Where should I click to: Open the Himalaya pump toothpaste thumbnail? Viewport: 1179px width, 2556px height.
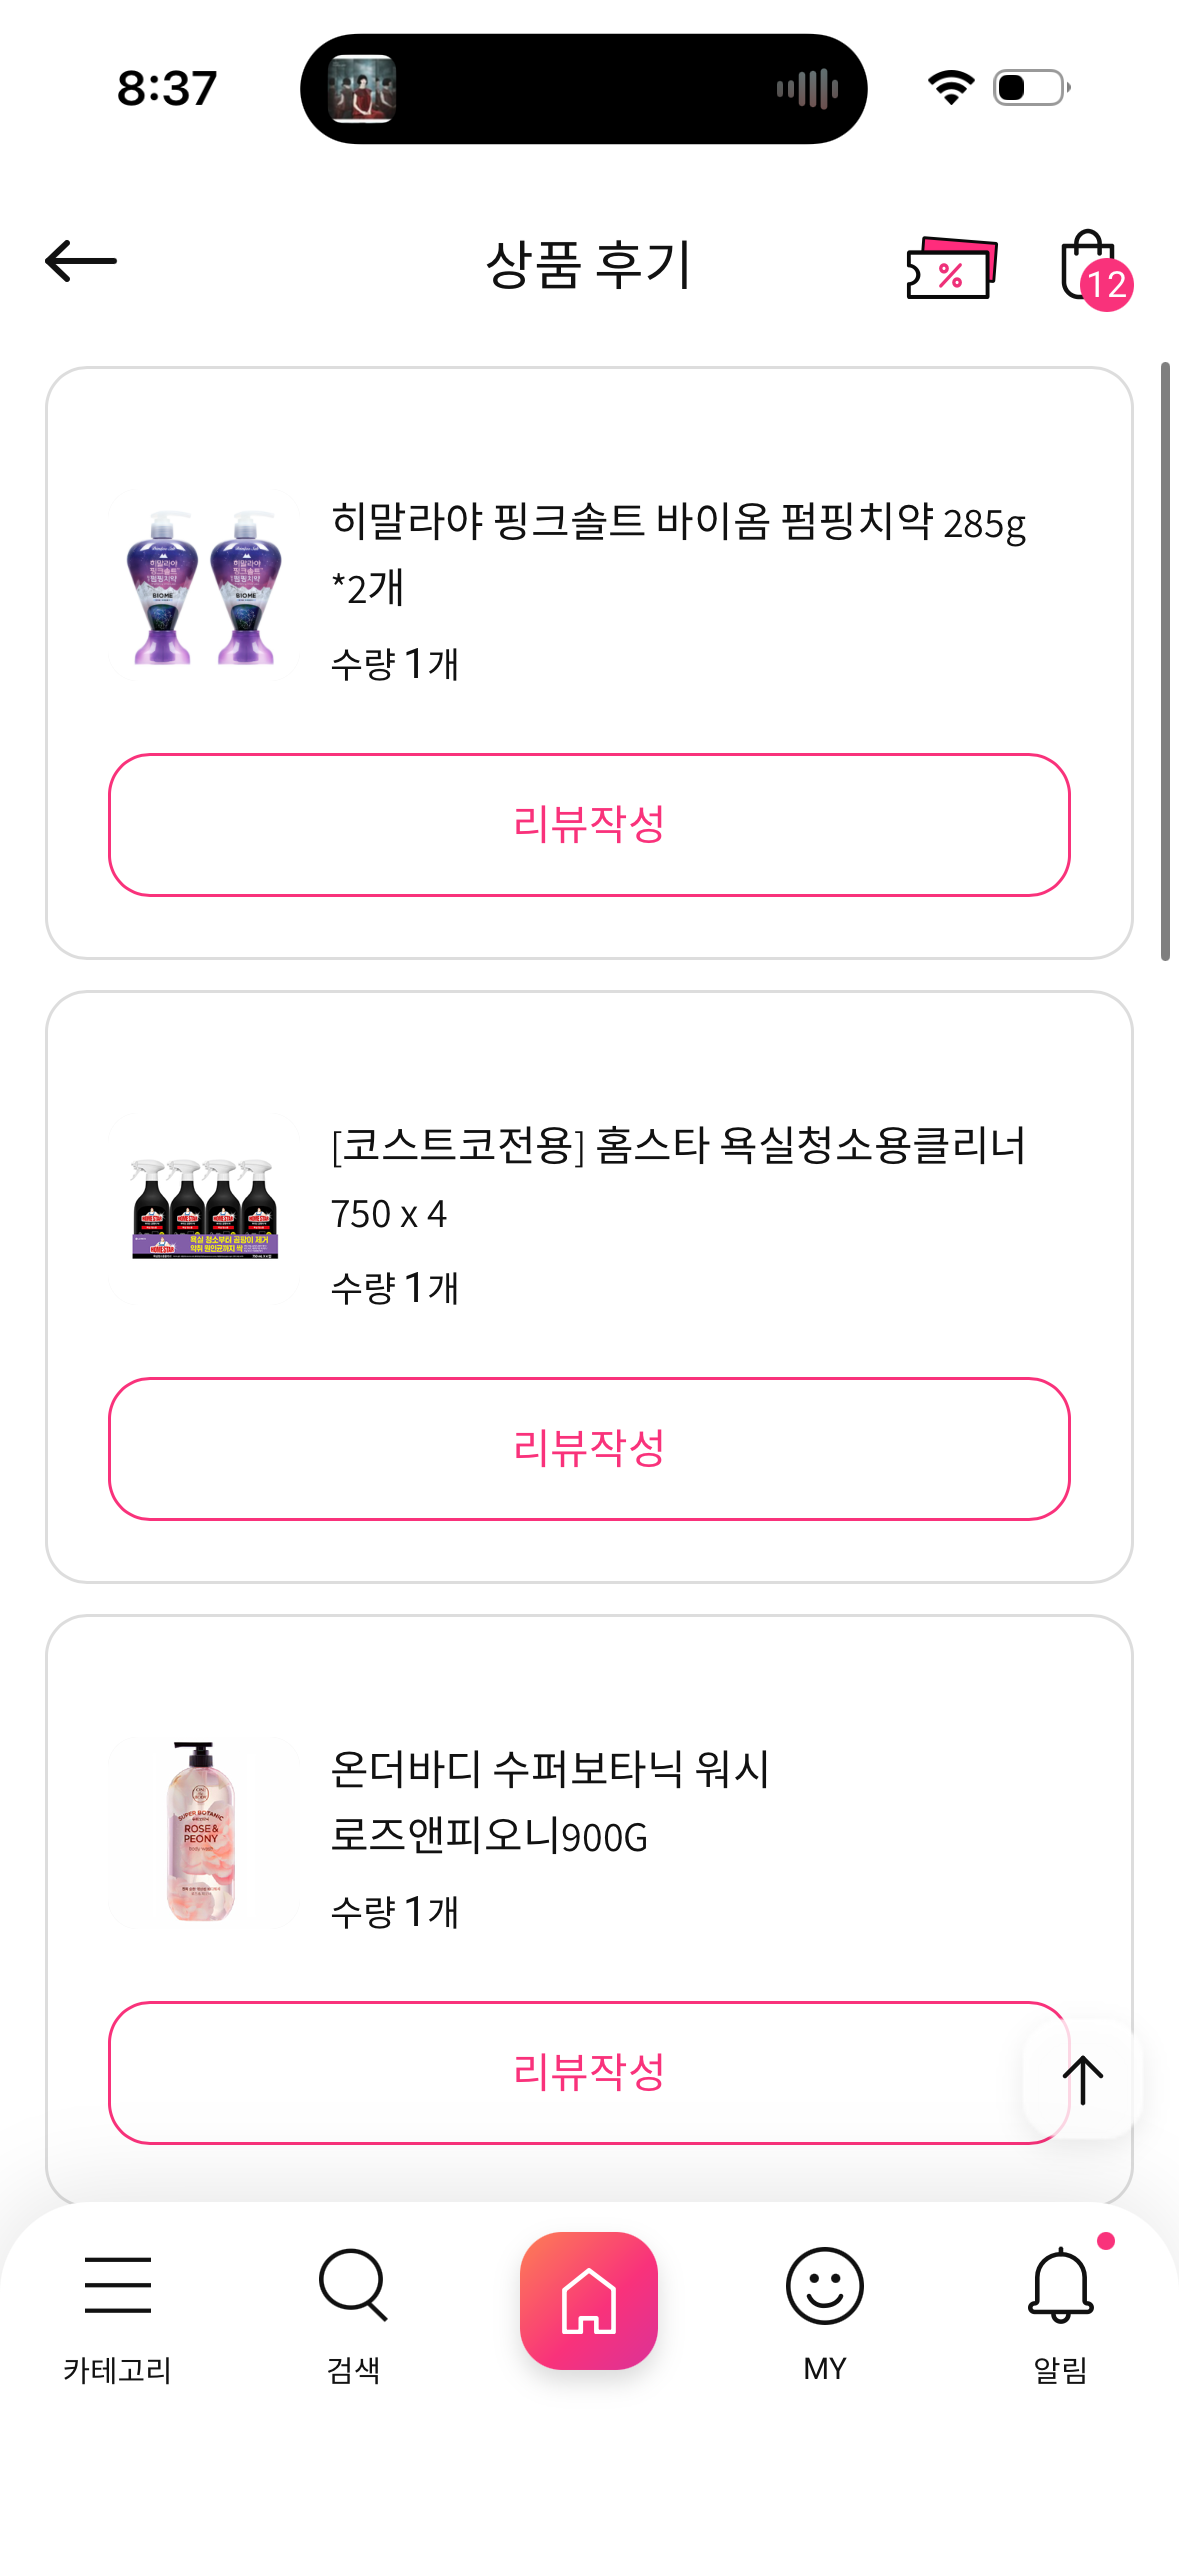coord(204,588)
